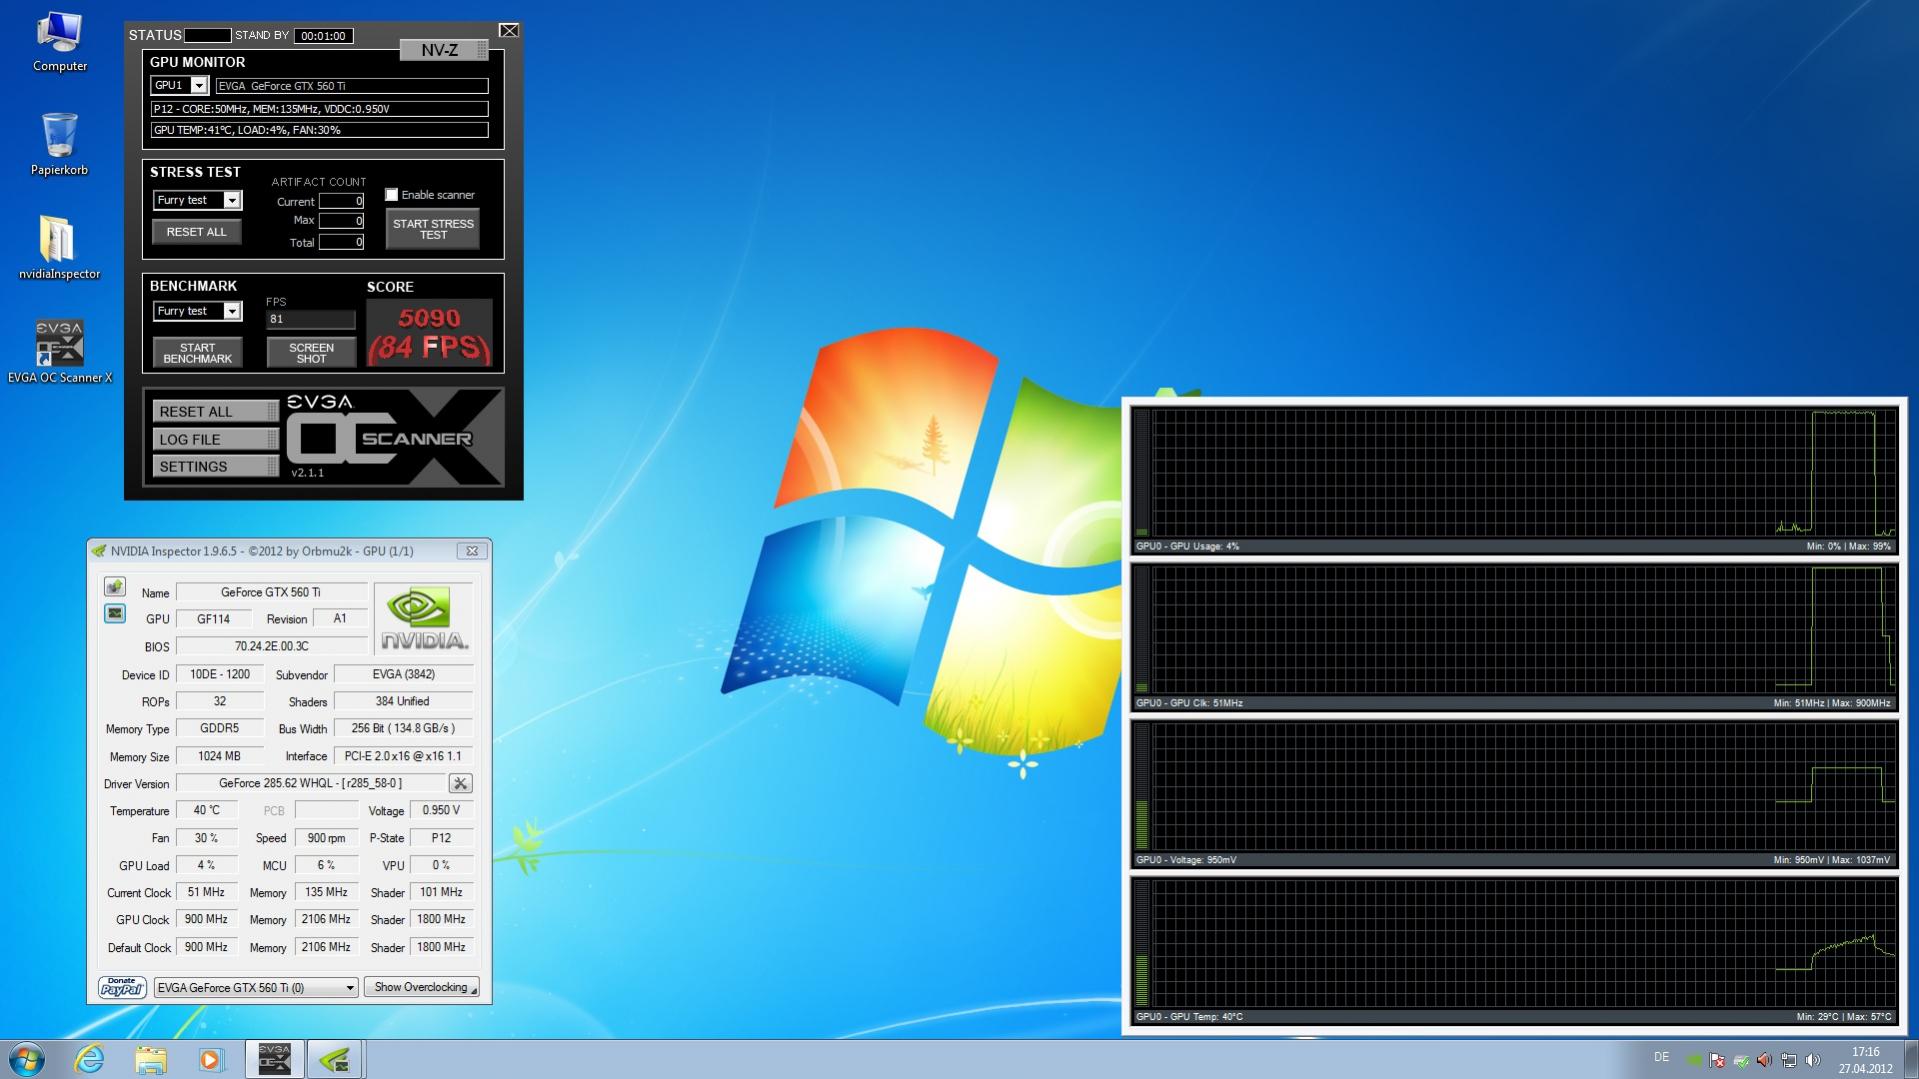Open the nvidiaInspector folder on desktop

coord(59,248)
